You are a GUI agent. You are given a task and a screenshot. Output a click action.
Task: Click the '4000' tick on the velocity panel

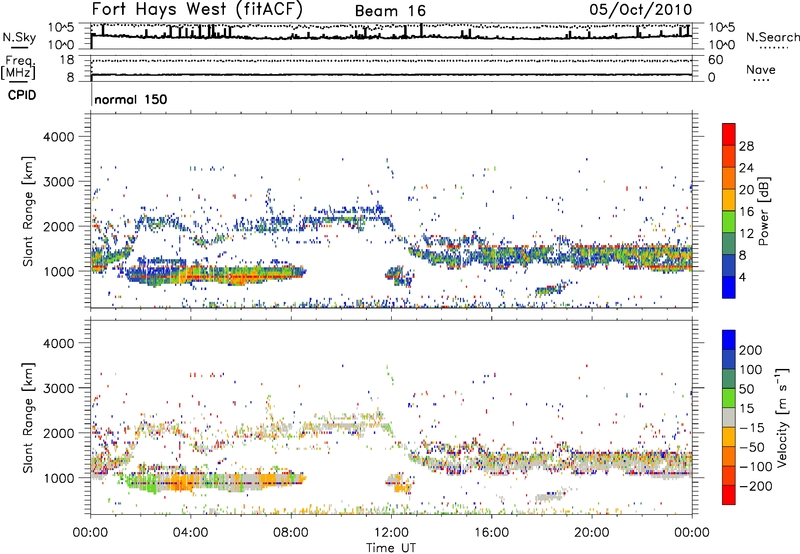click(x=59, y=343)
